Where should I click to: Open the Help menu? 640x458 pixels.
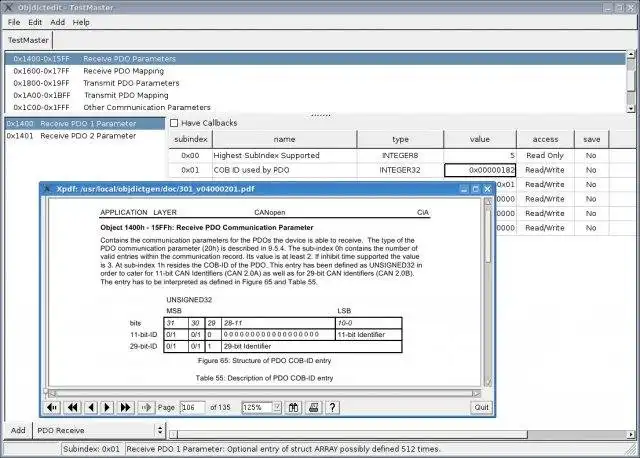(x=81, y=22)
